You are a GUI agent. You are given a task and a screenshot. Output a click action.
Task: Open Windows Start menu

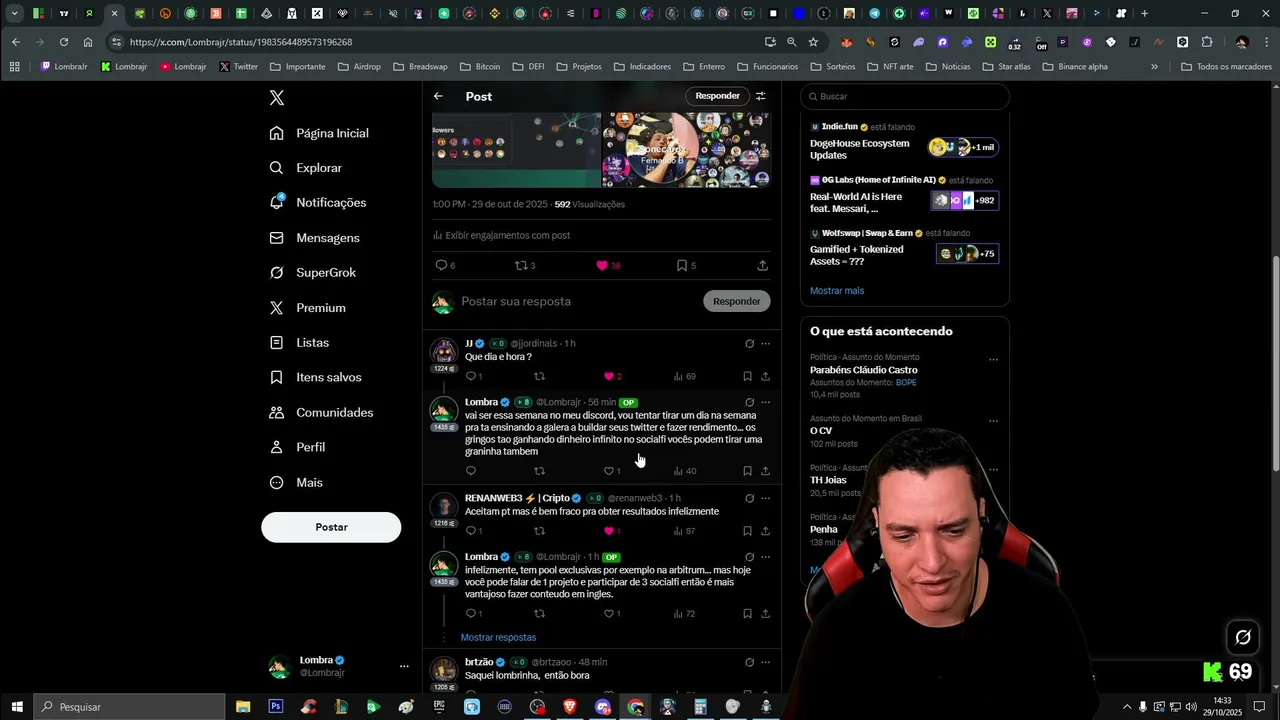click(x=17, y=707)
